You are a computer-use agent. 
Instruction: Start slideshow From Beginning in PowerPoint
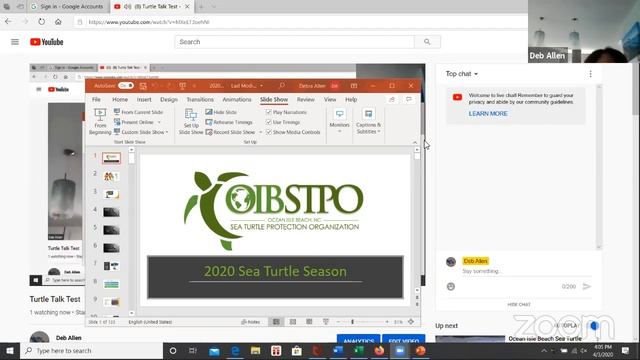(100, 121)
